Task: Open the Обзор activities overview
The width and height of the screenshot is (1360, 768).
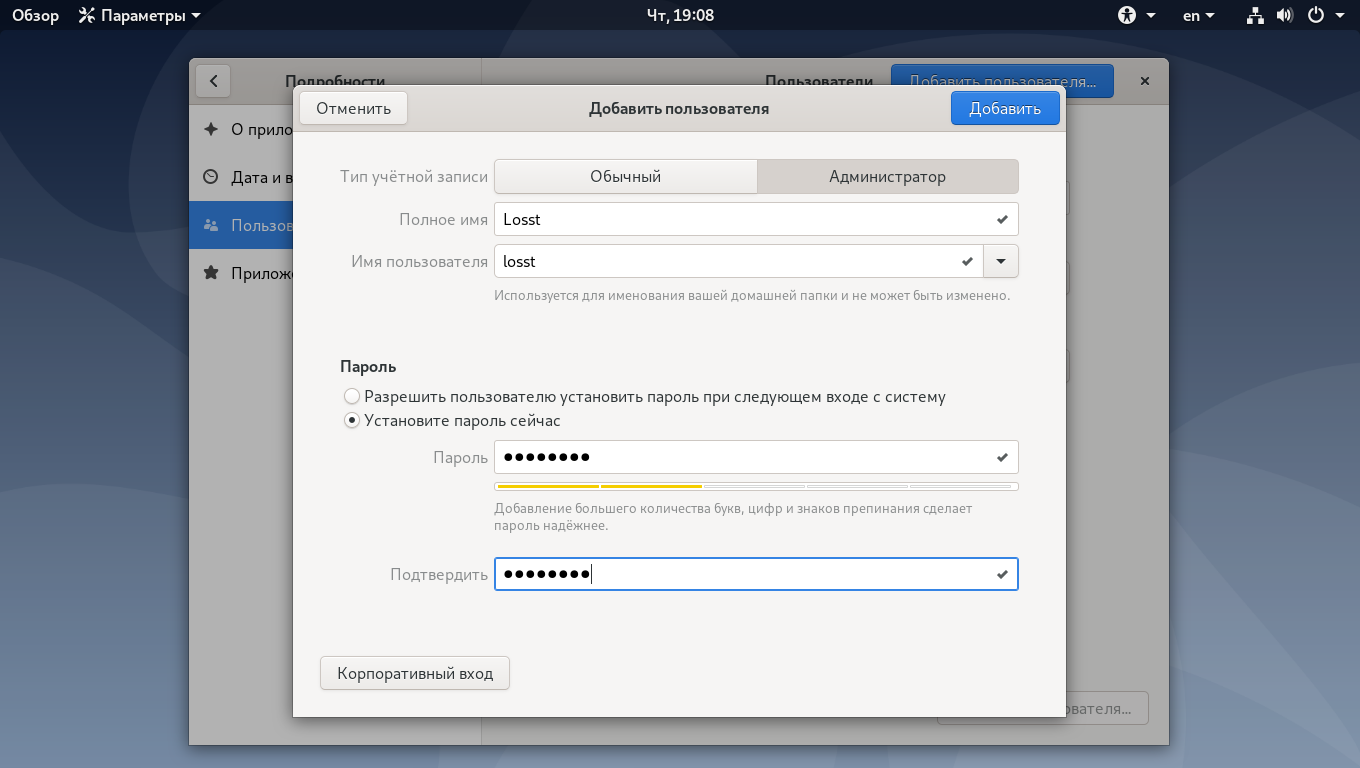Action: (35, 15)
